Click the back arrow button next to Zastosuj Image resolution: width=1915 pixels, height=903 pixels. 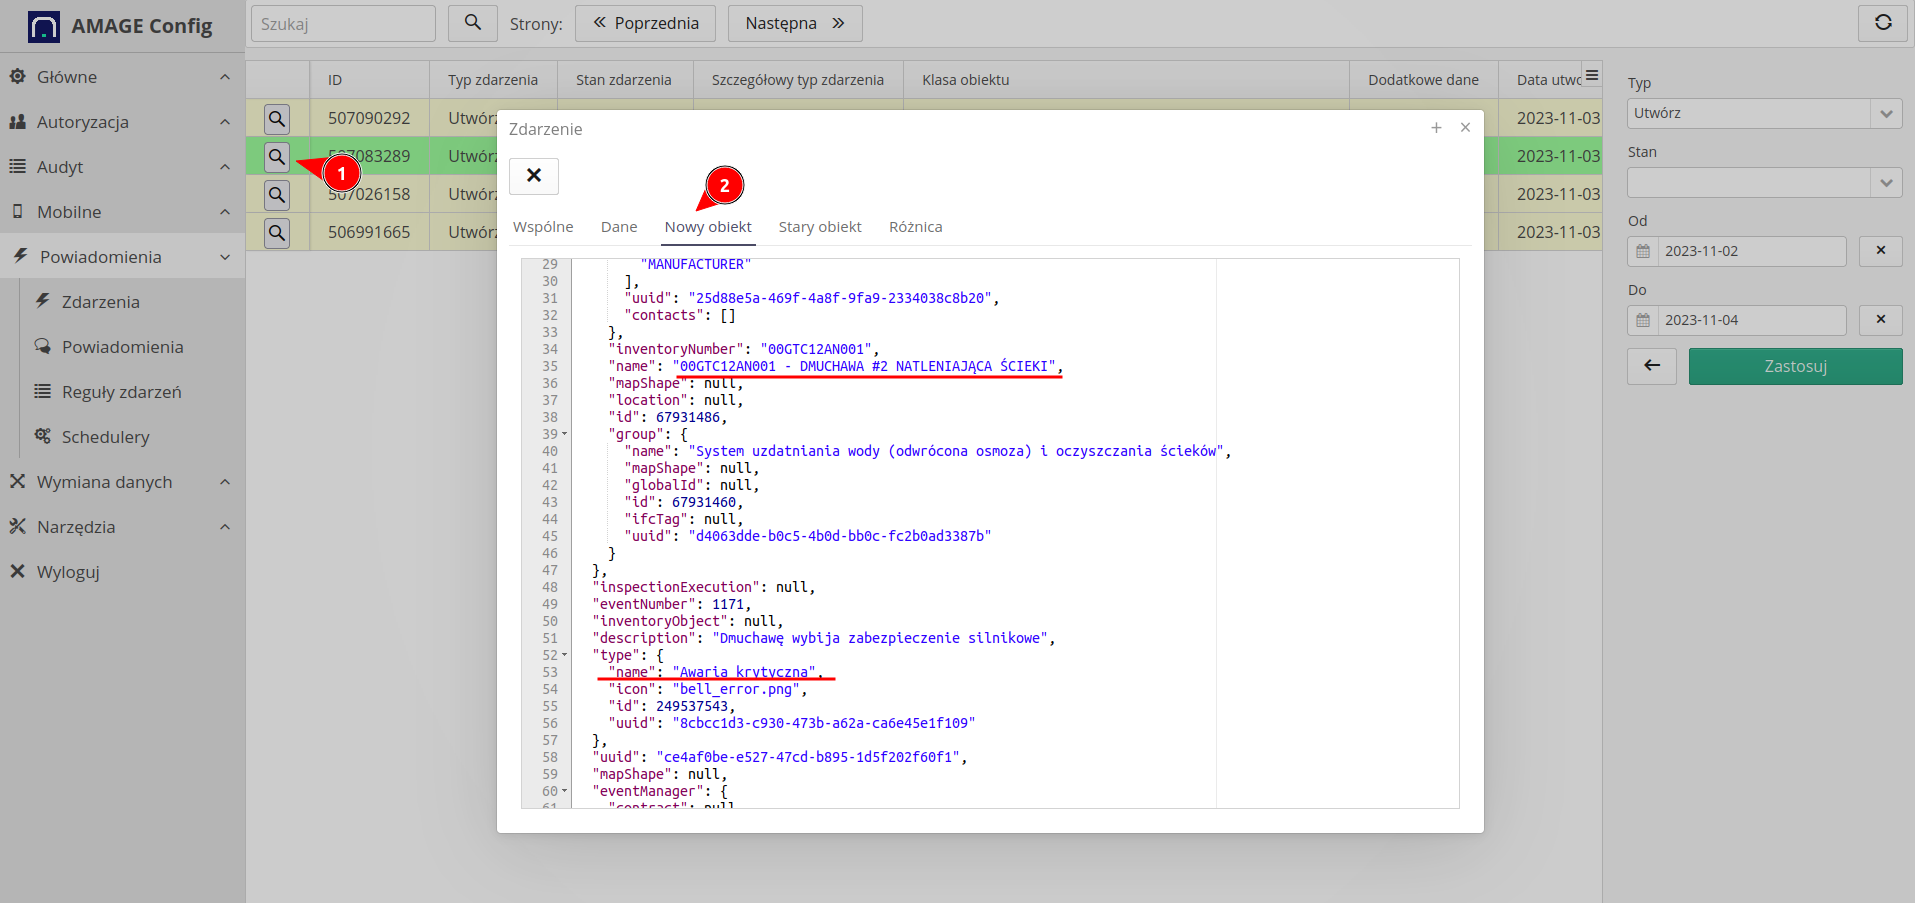coord(1652,366)
